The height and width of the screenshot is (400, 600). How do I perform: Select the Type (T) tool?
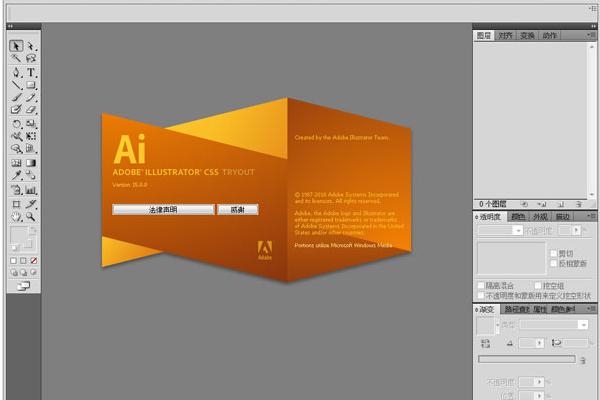coord(31,72)
